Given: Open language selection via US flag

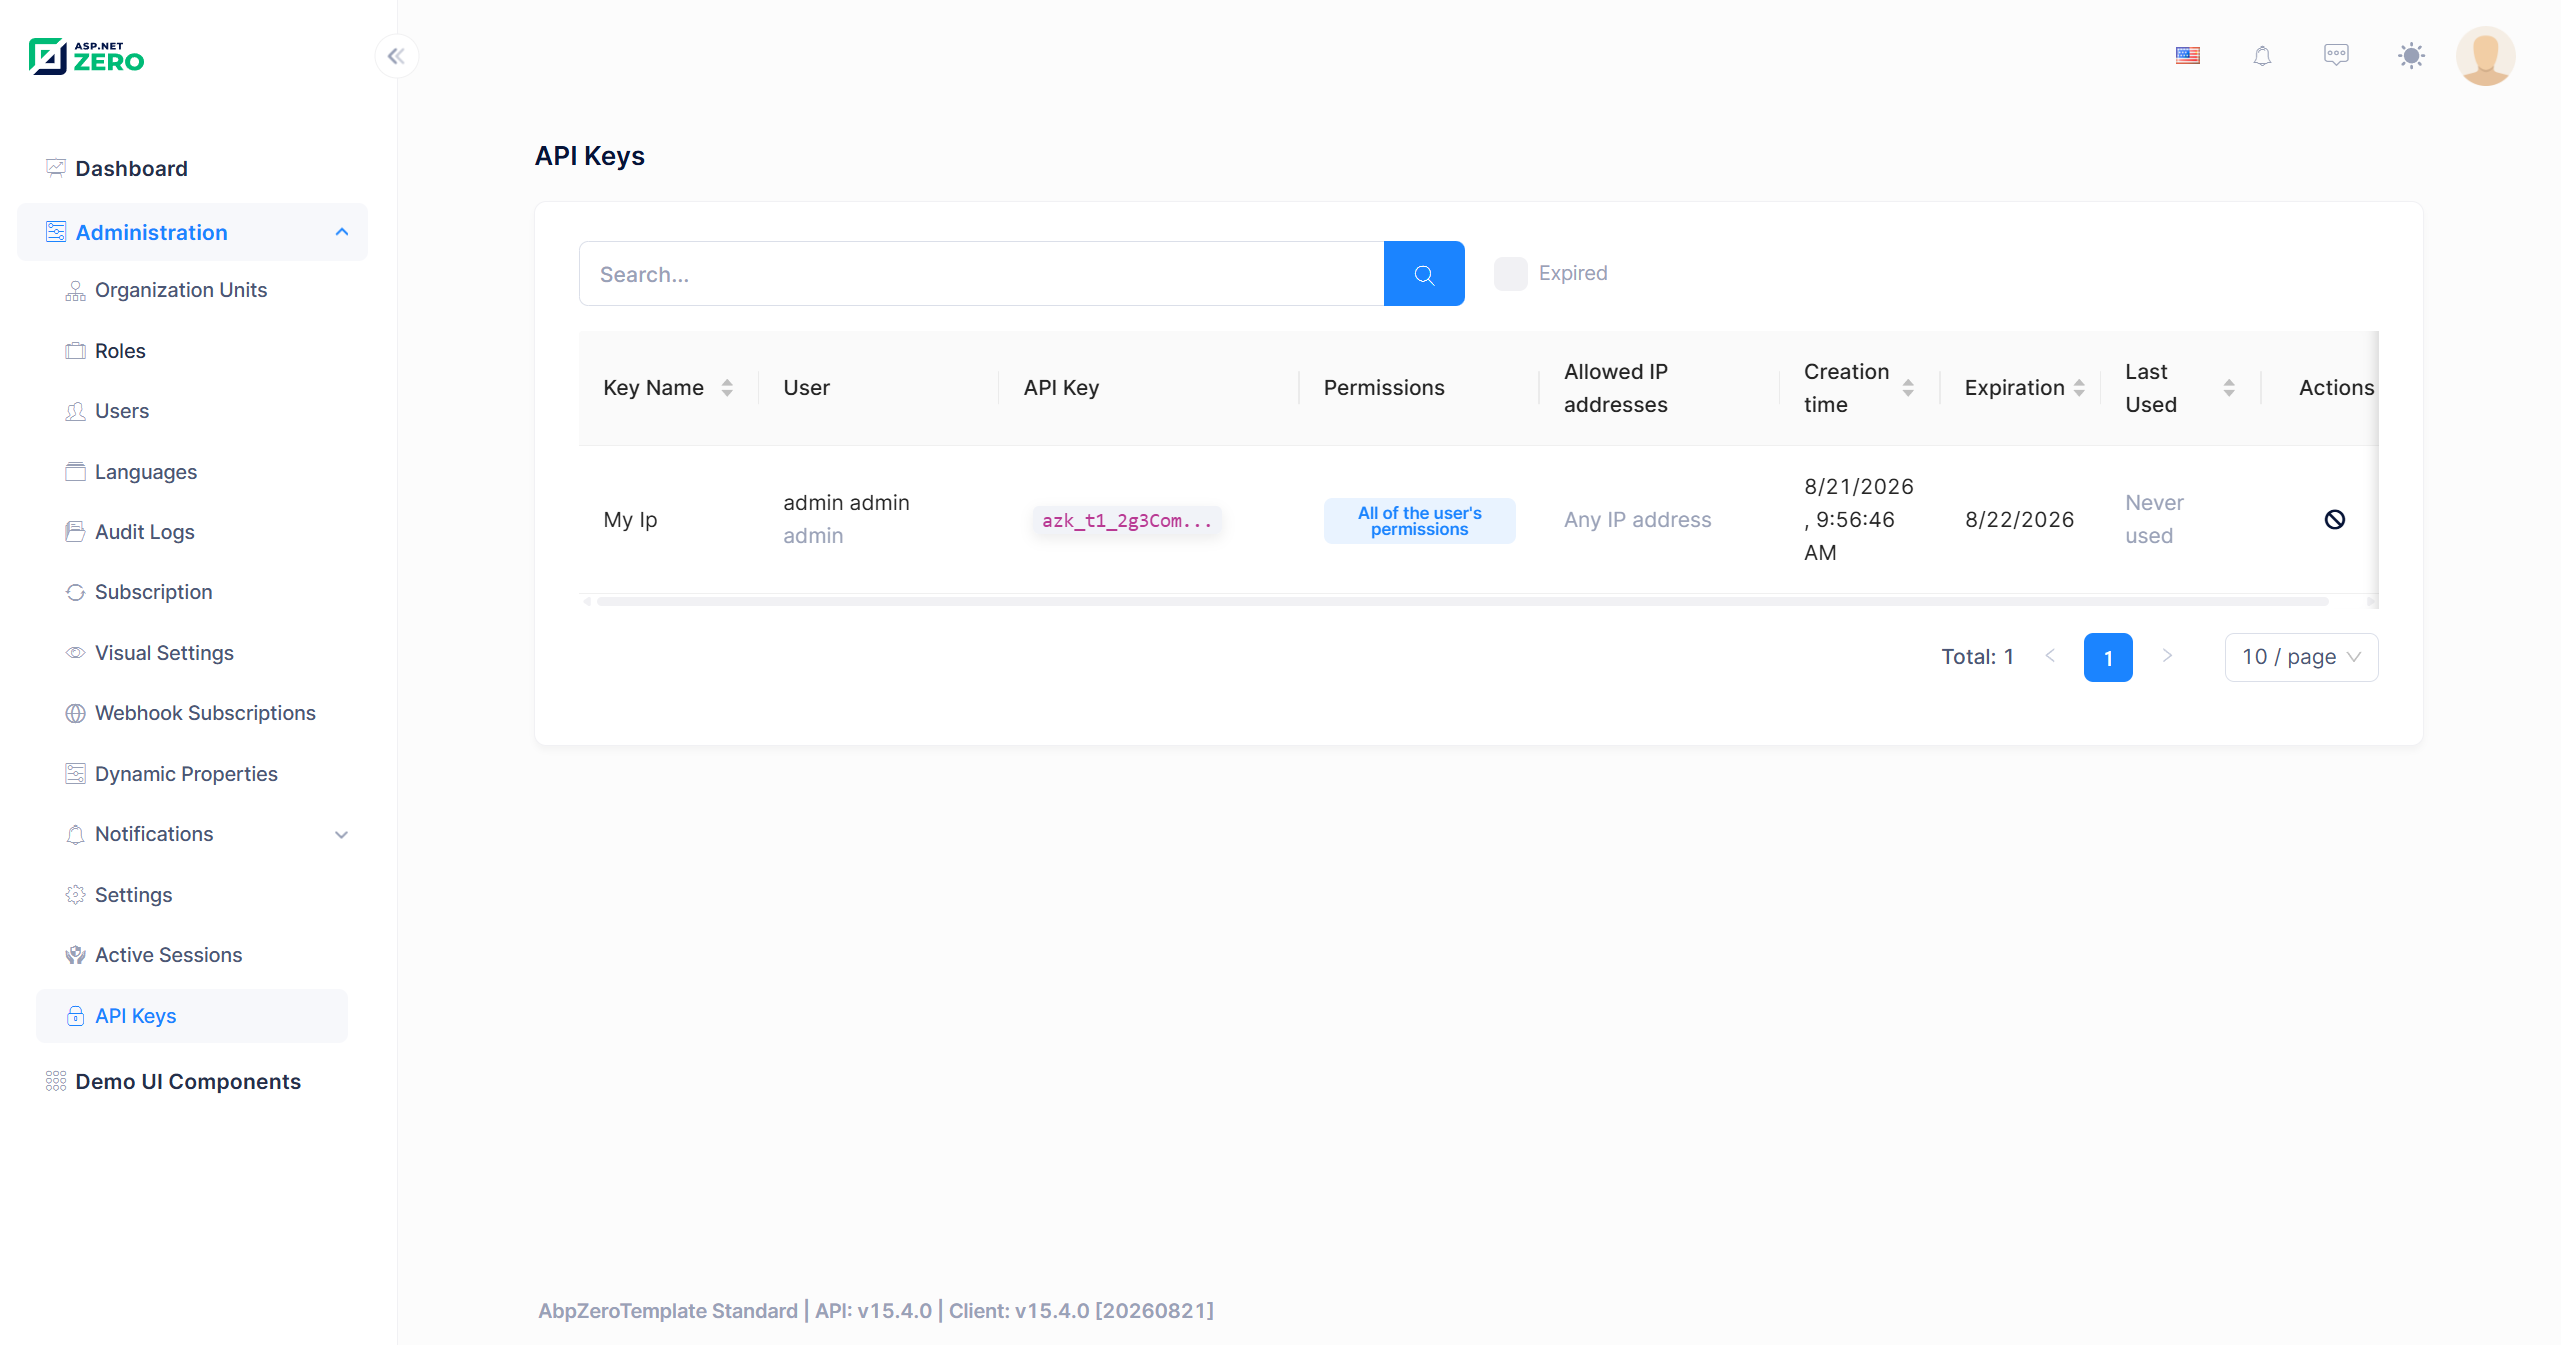Looking at the screenshot, I should pyautogui.click(x=2188, y=56).
